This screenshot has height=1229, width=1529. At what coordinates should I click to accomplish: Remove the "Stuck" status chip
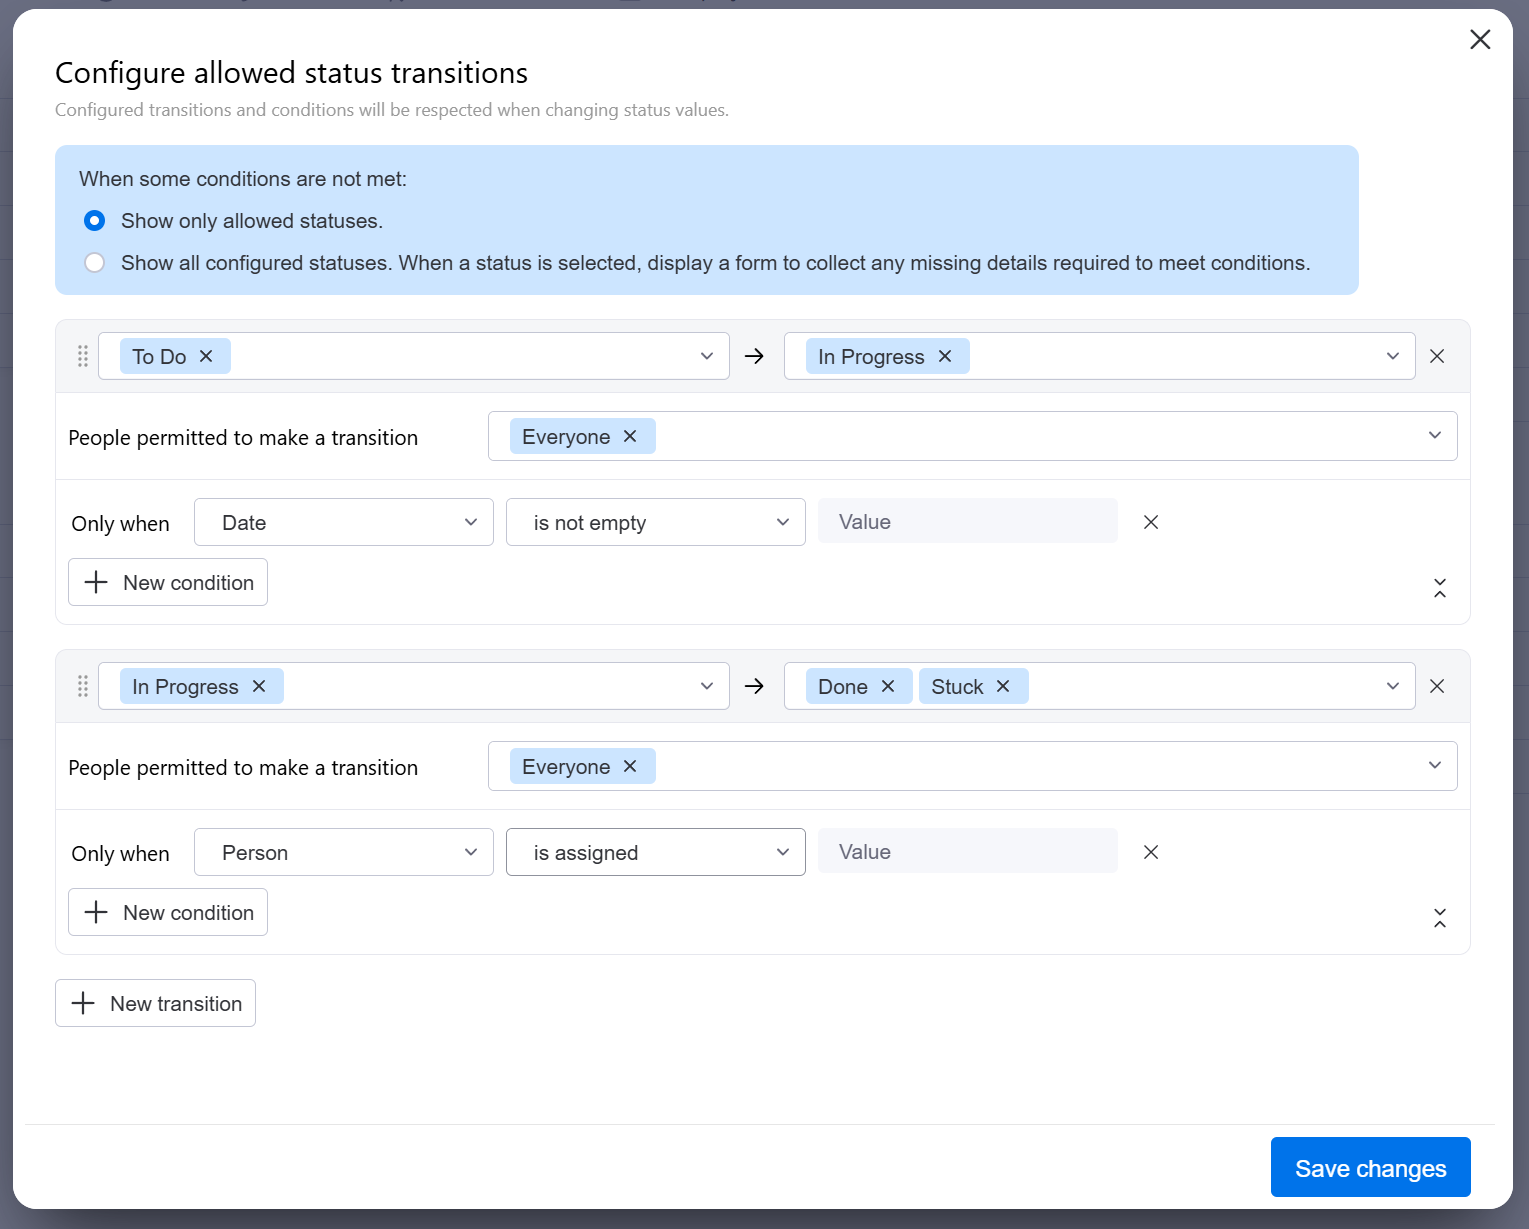1003,686
